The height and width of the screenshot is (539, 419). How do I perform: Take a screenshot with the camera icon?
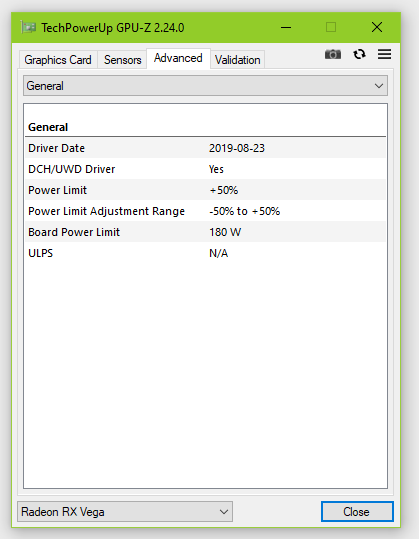pyautogui.click(x=333, y=54)
